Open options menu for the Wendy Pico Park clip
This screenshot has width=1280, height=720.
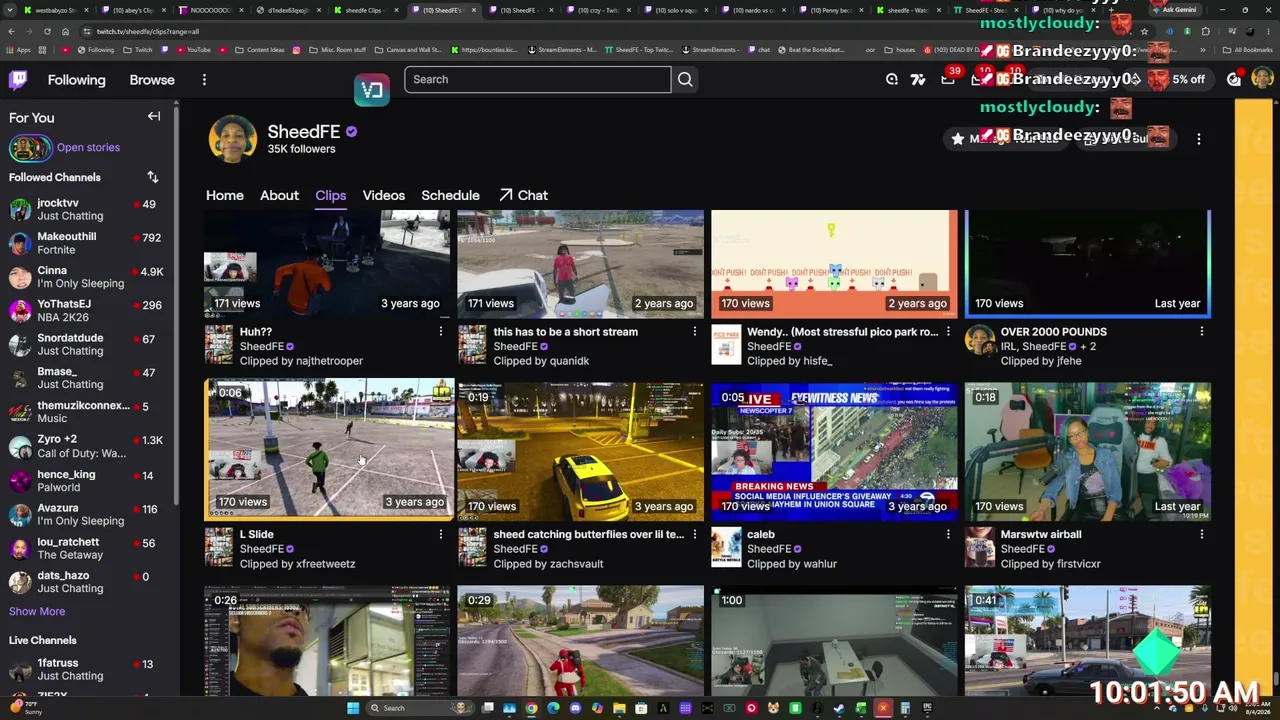[x=948, y=332]
